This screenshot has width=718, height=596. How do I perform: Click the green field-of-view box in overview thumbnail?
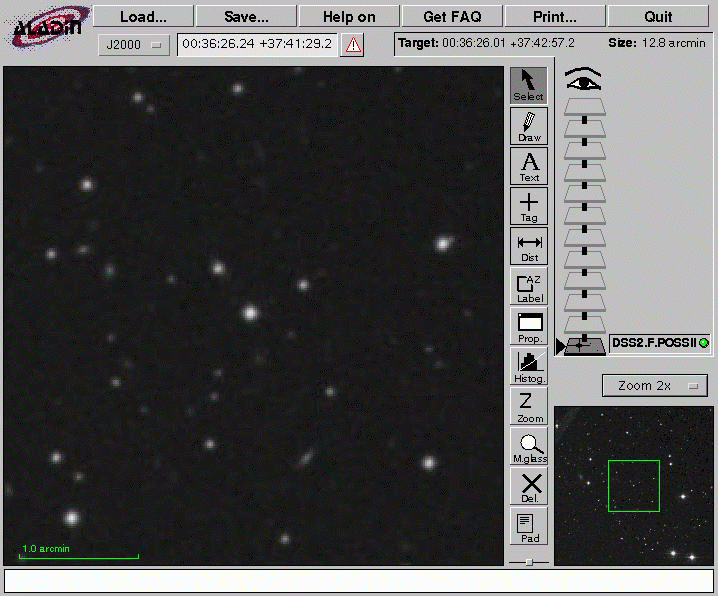[x=634, y=486]
